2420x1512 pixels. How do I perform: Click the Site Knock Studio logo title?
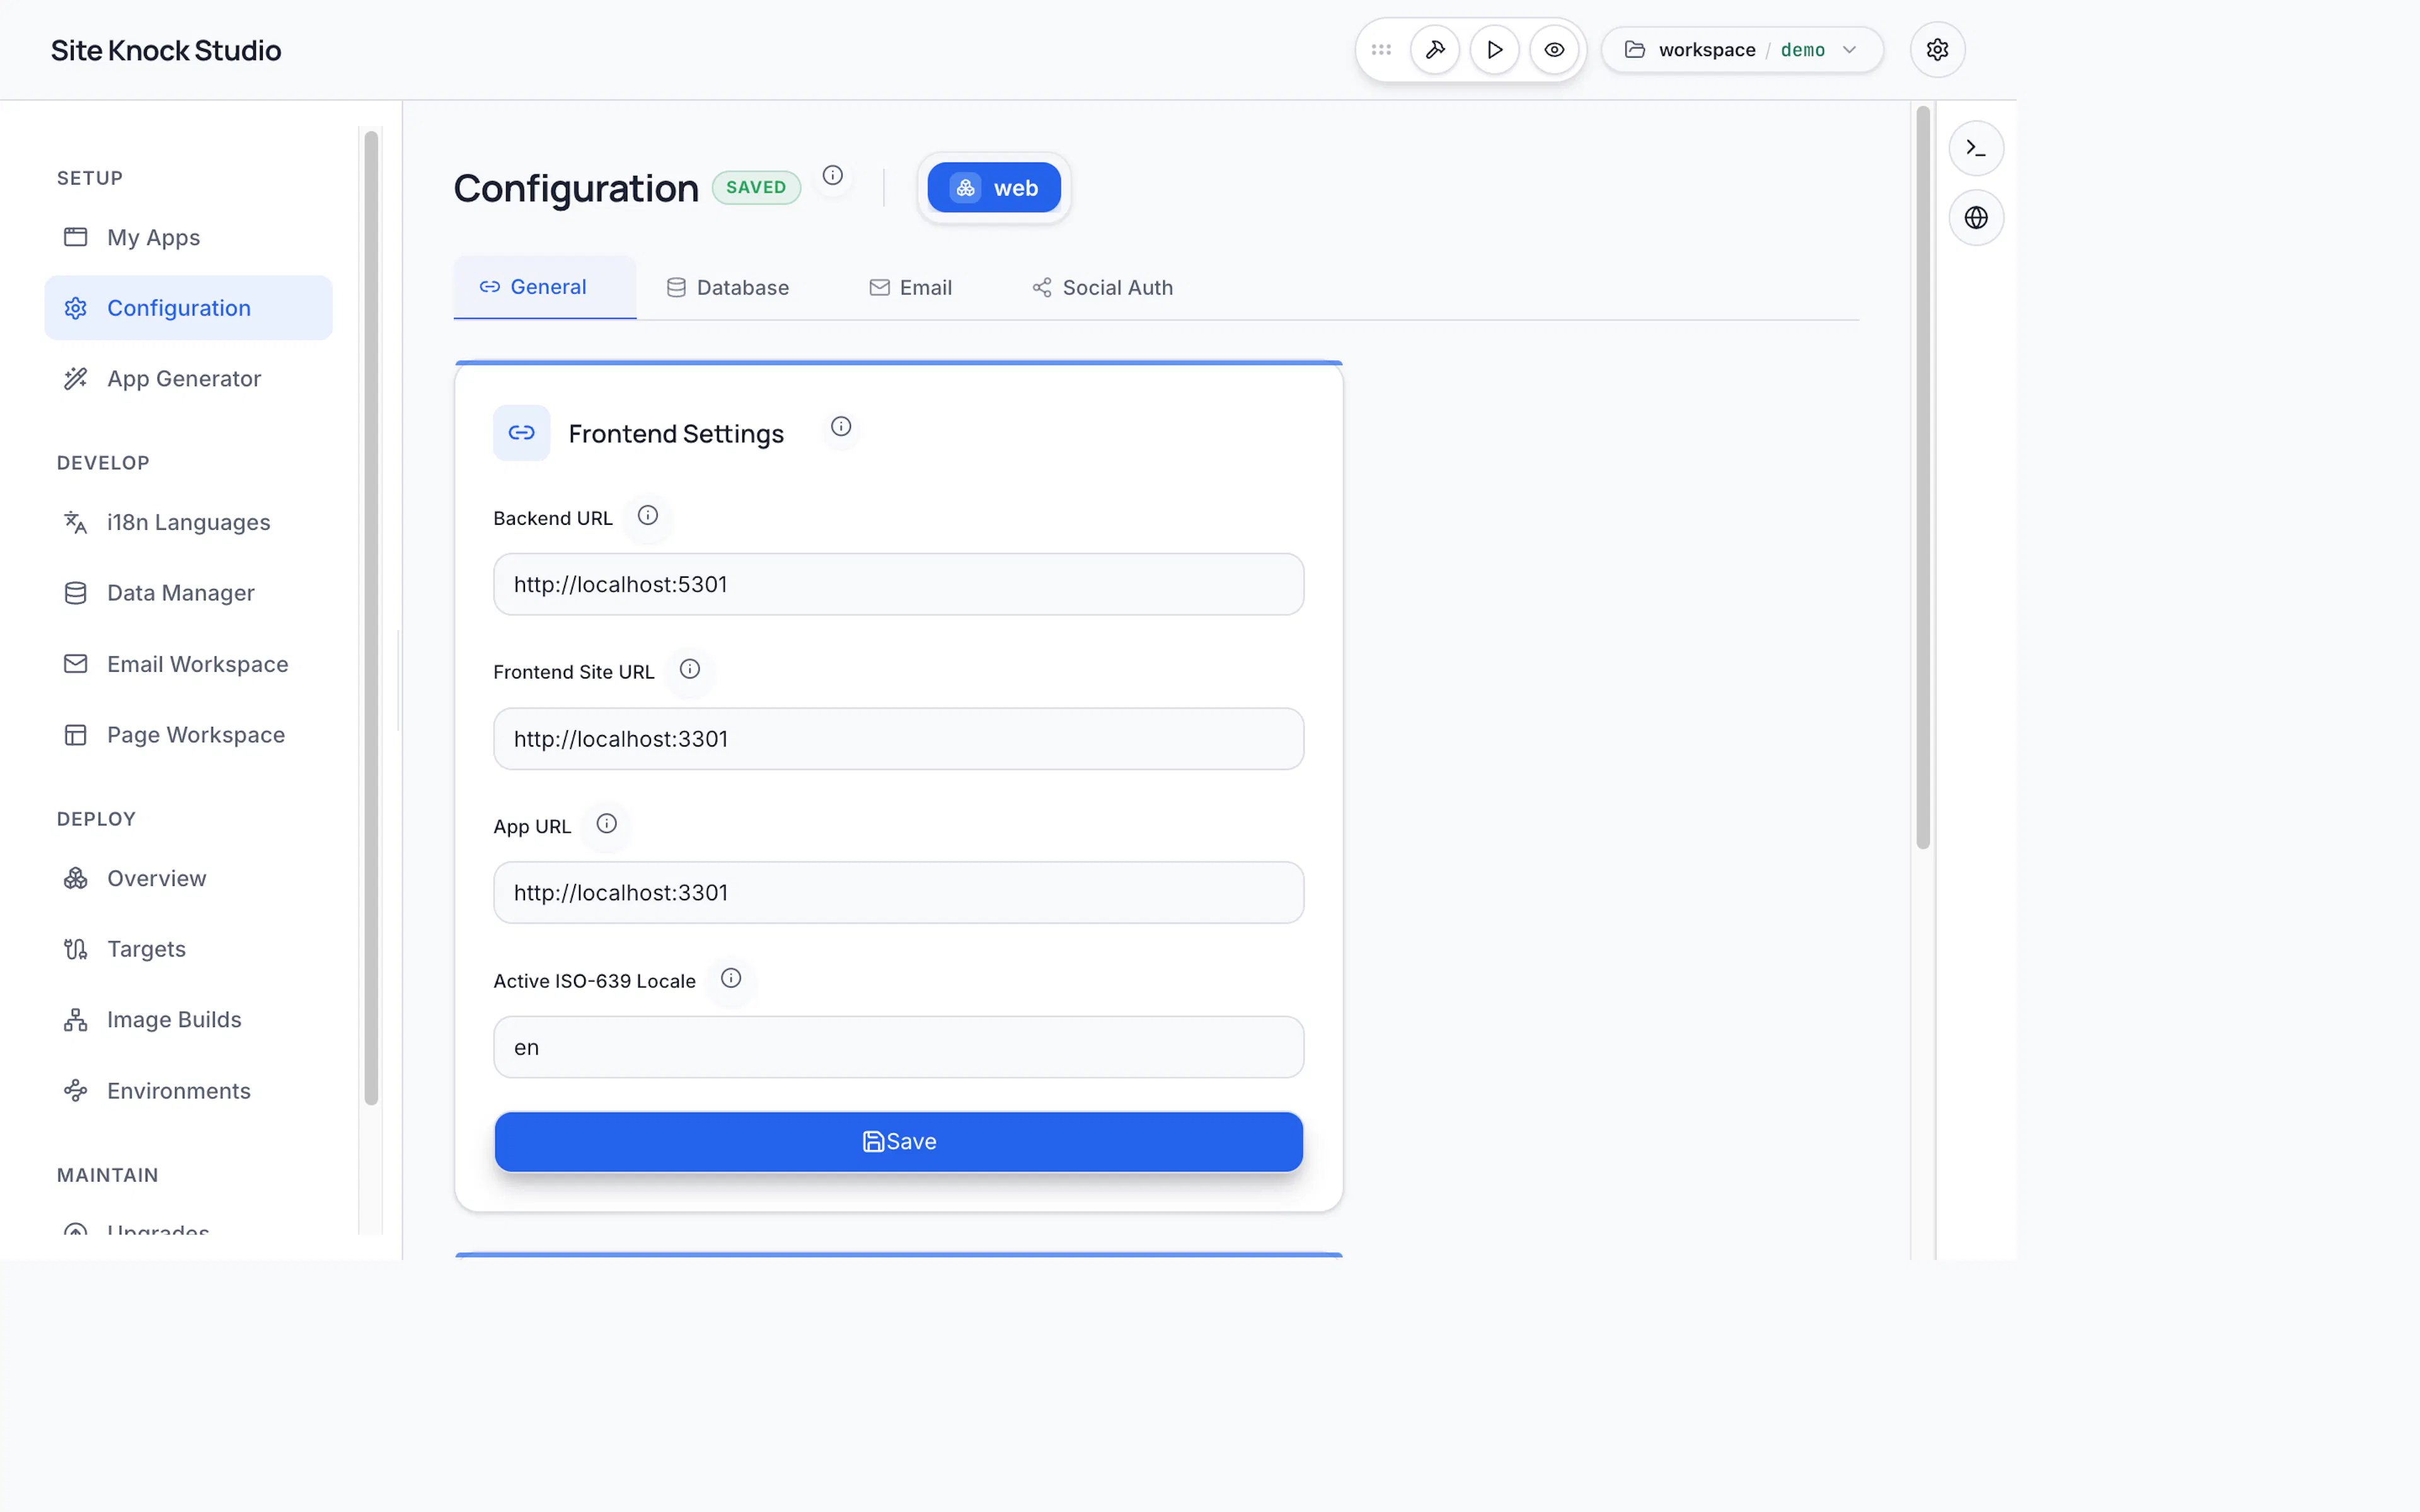[166, 50]
